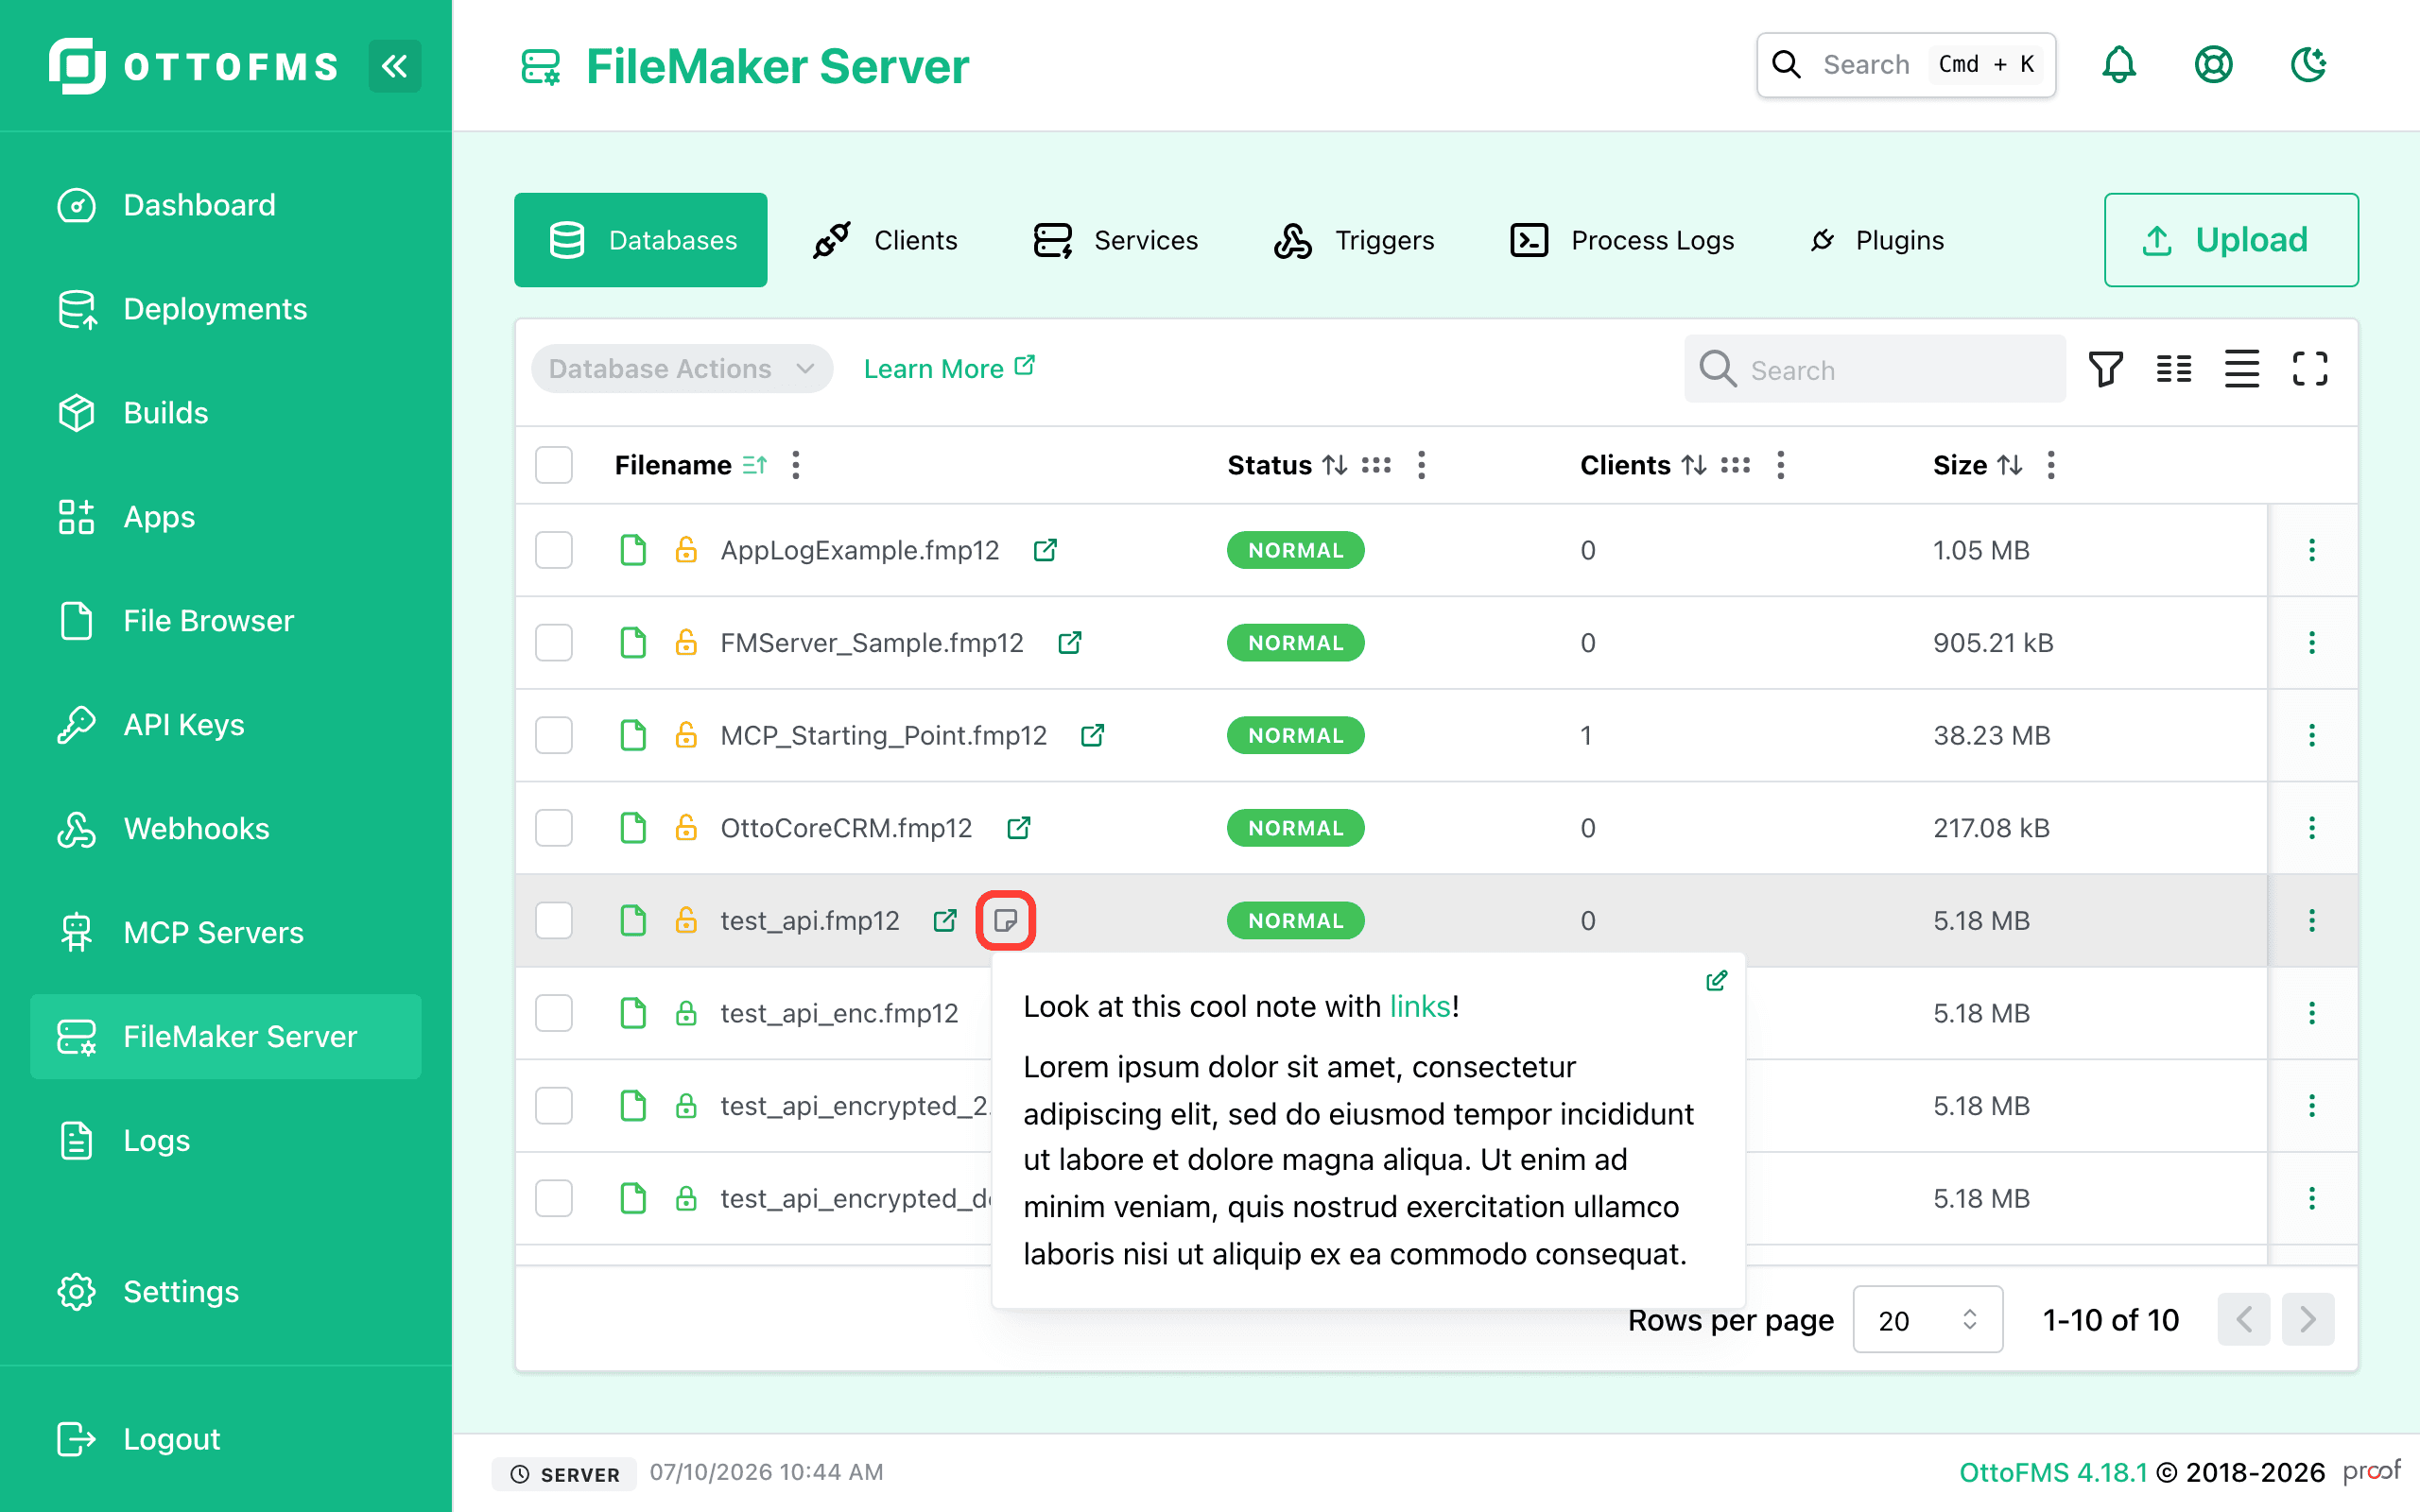
Task: Open notifications bell icon
Action: coord(2118,65)
